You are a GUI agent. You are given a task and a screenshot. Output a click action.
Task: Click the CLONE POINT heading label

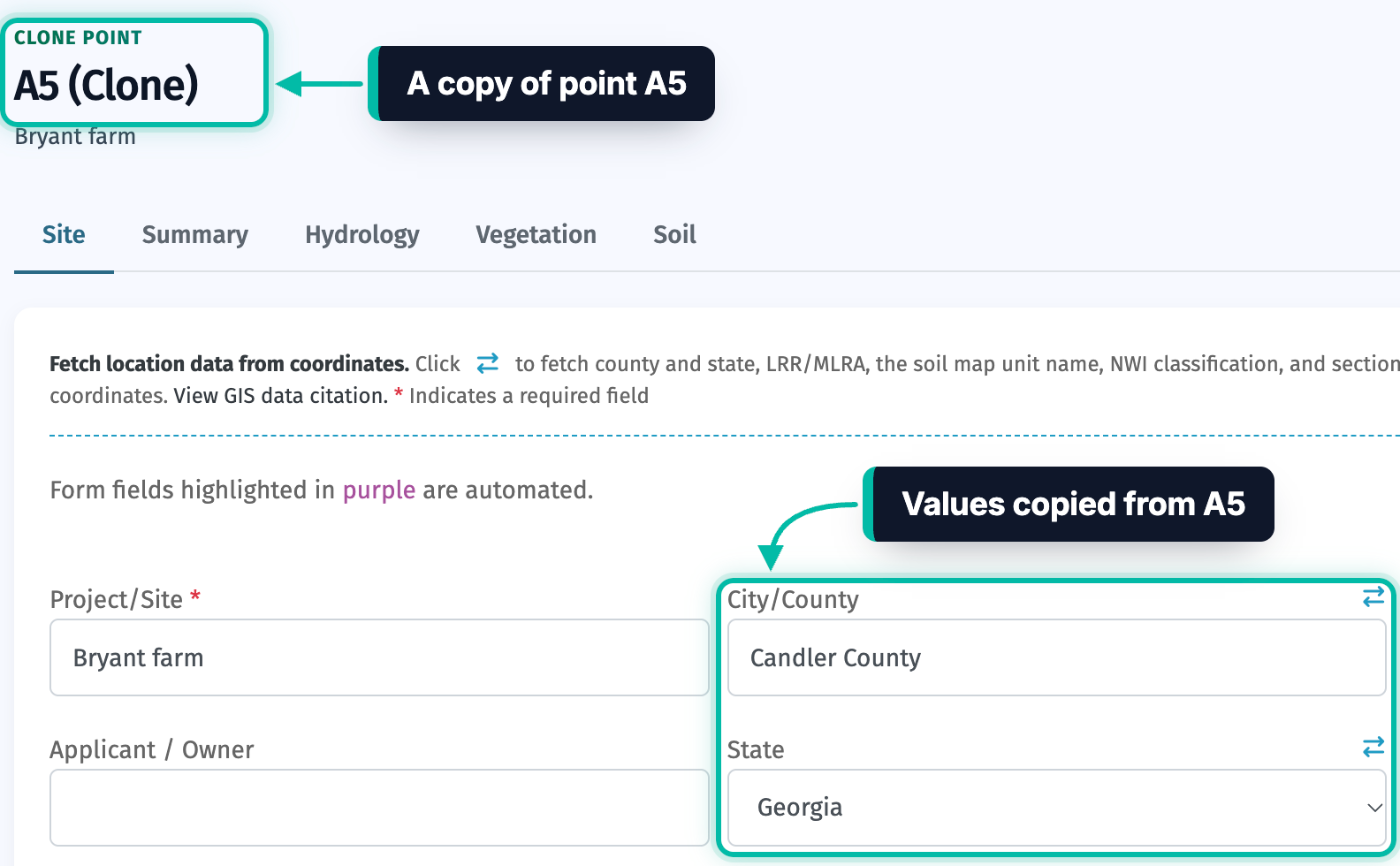(x=78, y=38)
